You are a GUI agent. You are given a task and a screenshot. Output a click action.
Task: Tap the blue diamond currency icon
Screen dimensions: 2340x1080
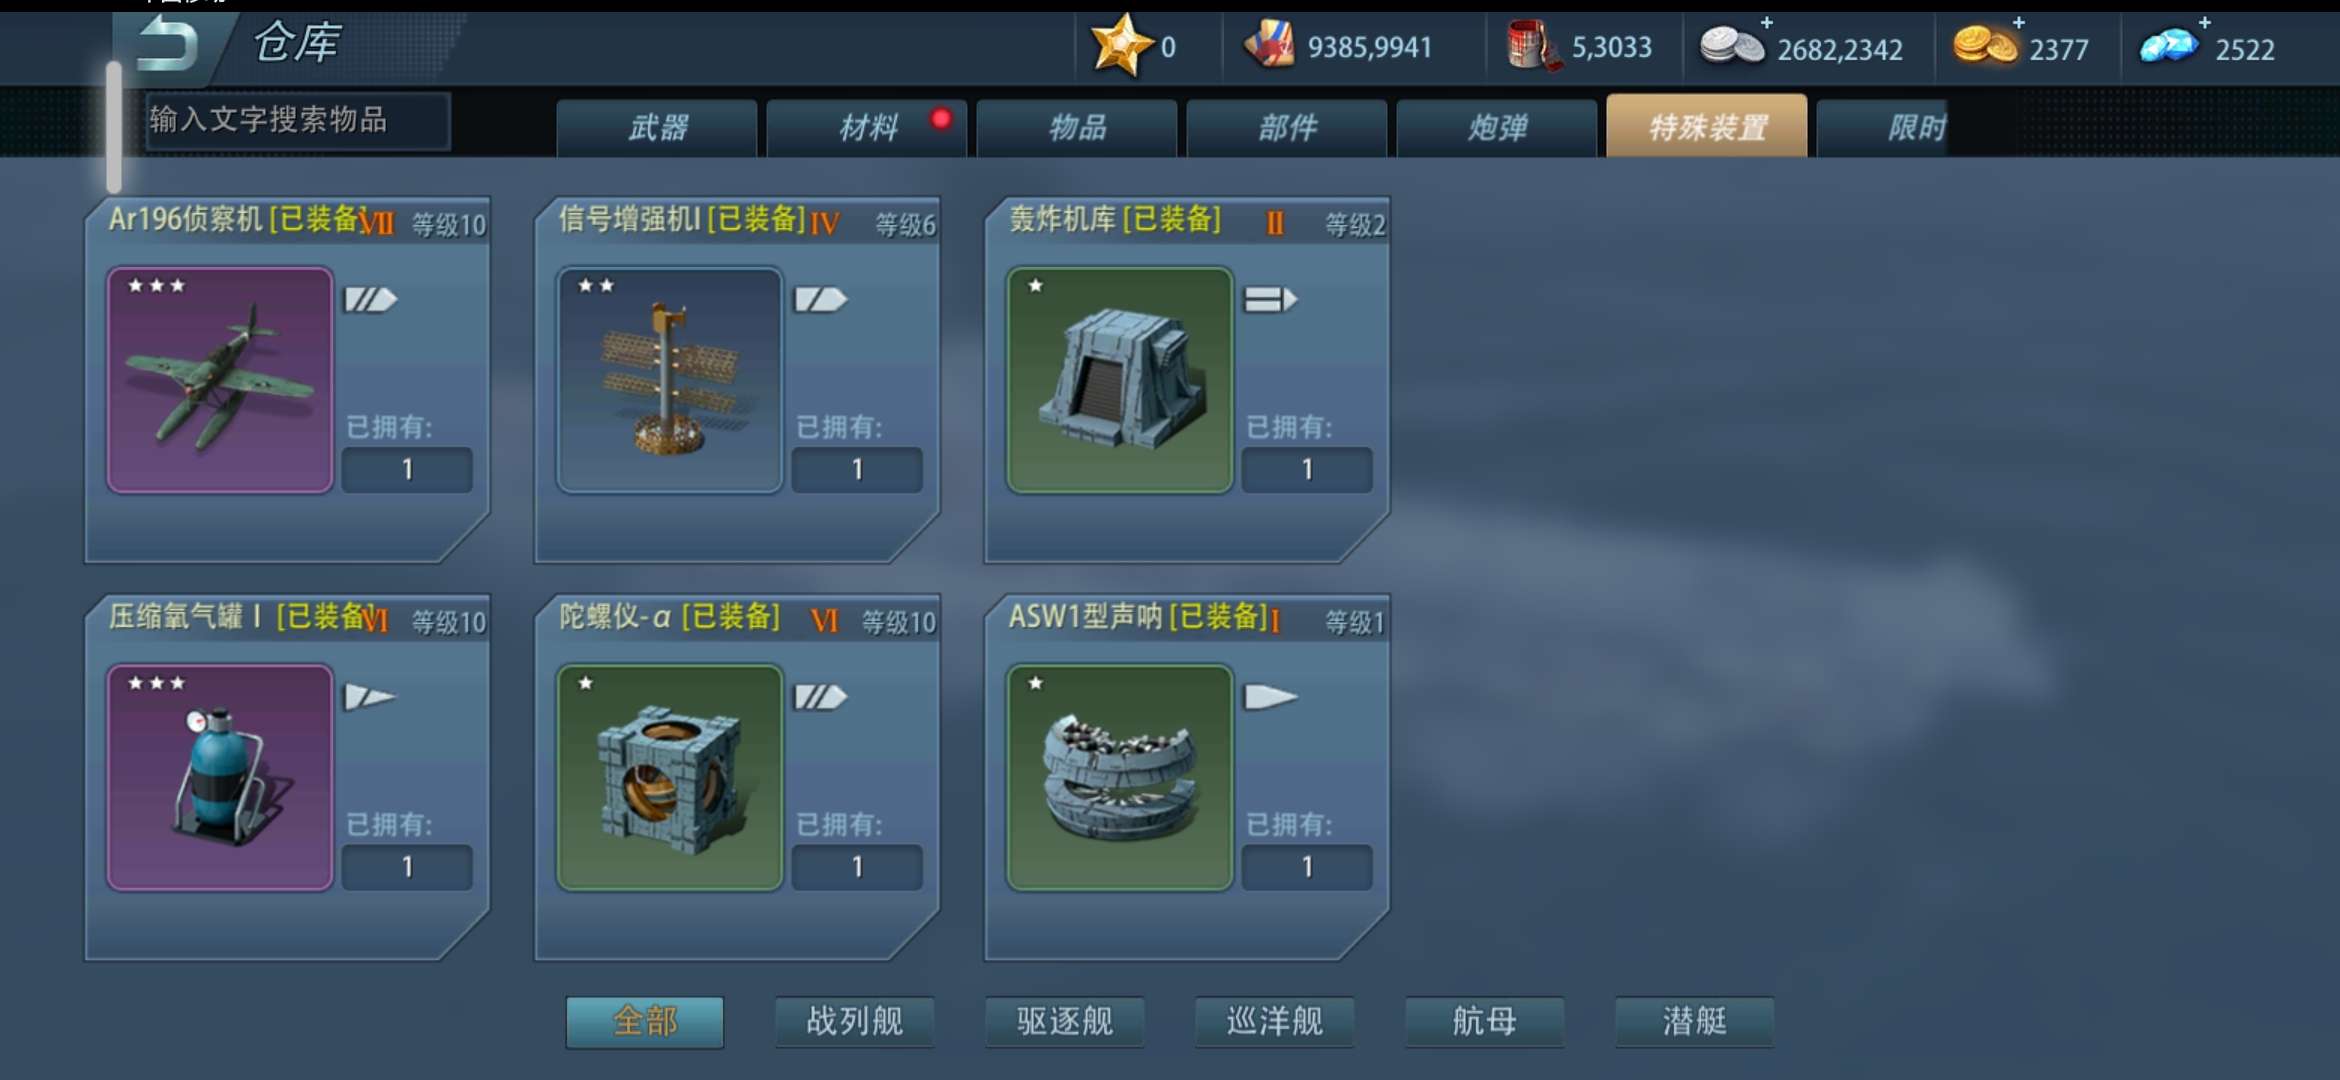point(2167,46)
